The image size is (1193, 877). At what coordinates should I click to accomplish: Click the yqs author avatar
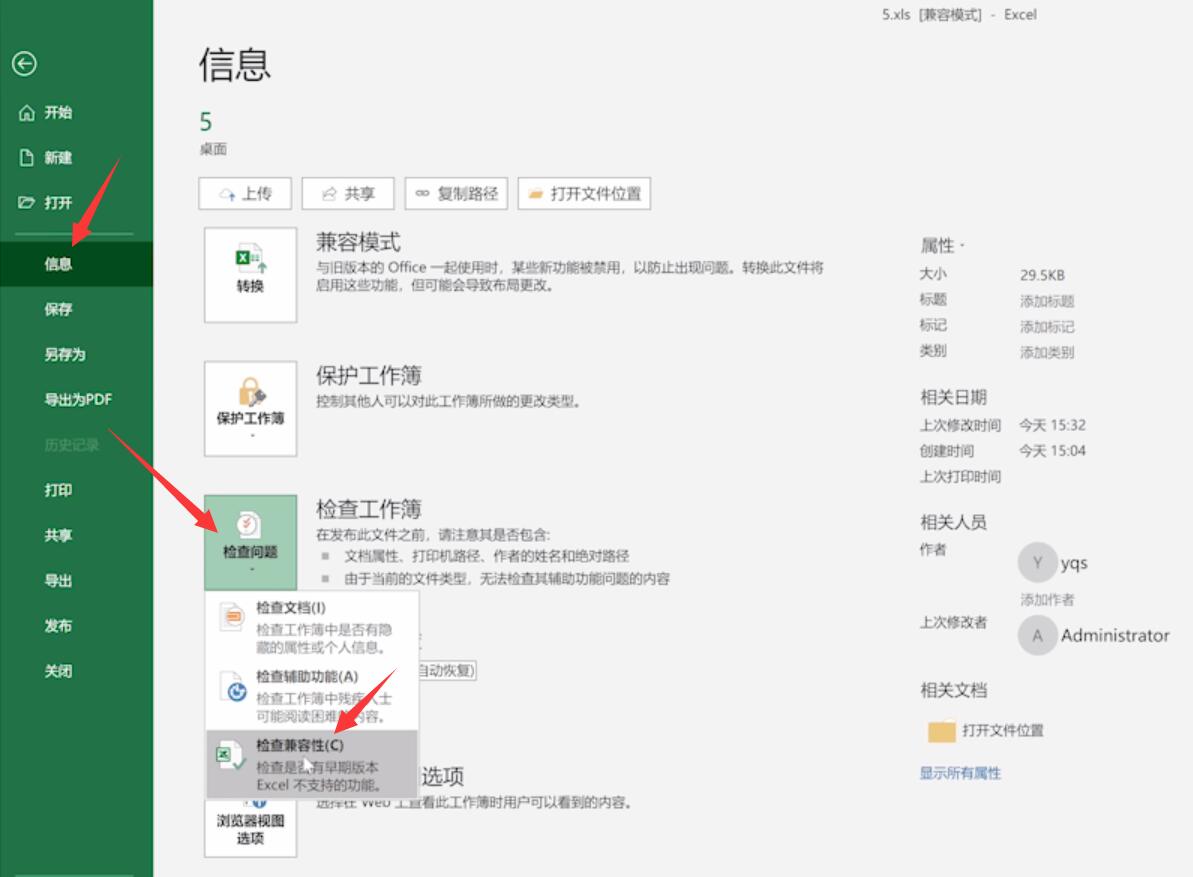(1037, 563)
